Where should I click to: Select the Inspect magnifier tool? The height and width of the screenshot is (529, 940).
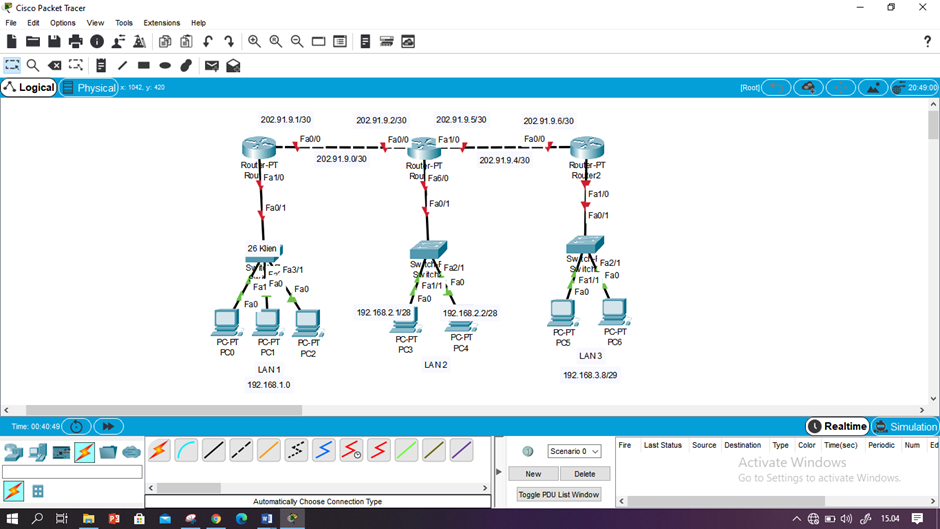(x=33, y=65)
